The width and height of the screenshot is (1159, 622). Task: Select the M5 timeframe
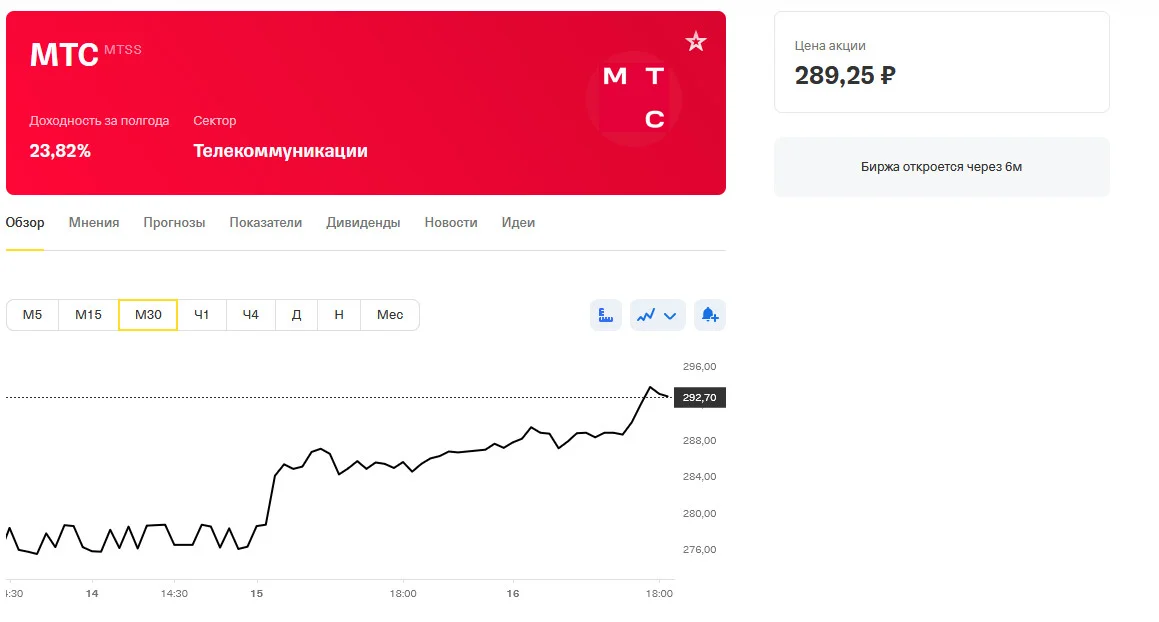click(x=33, y=315)
